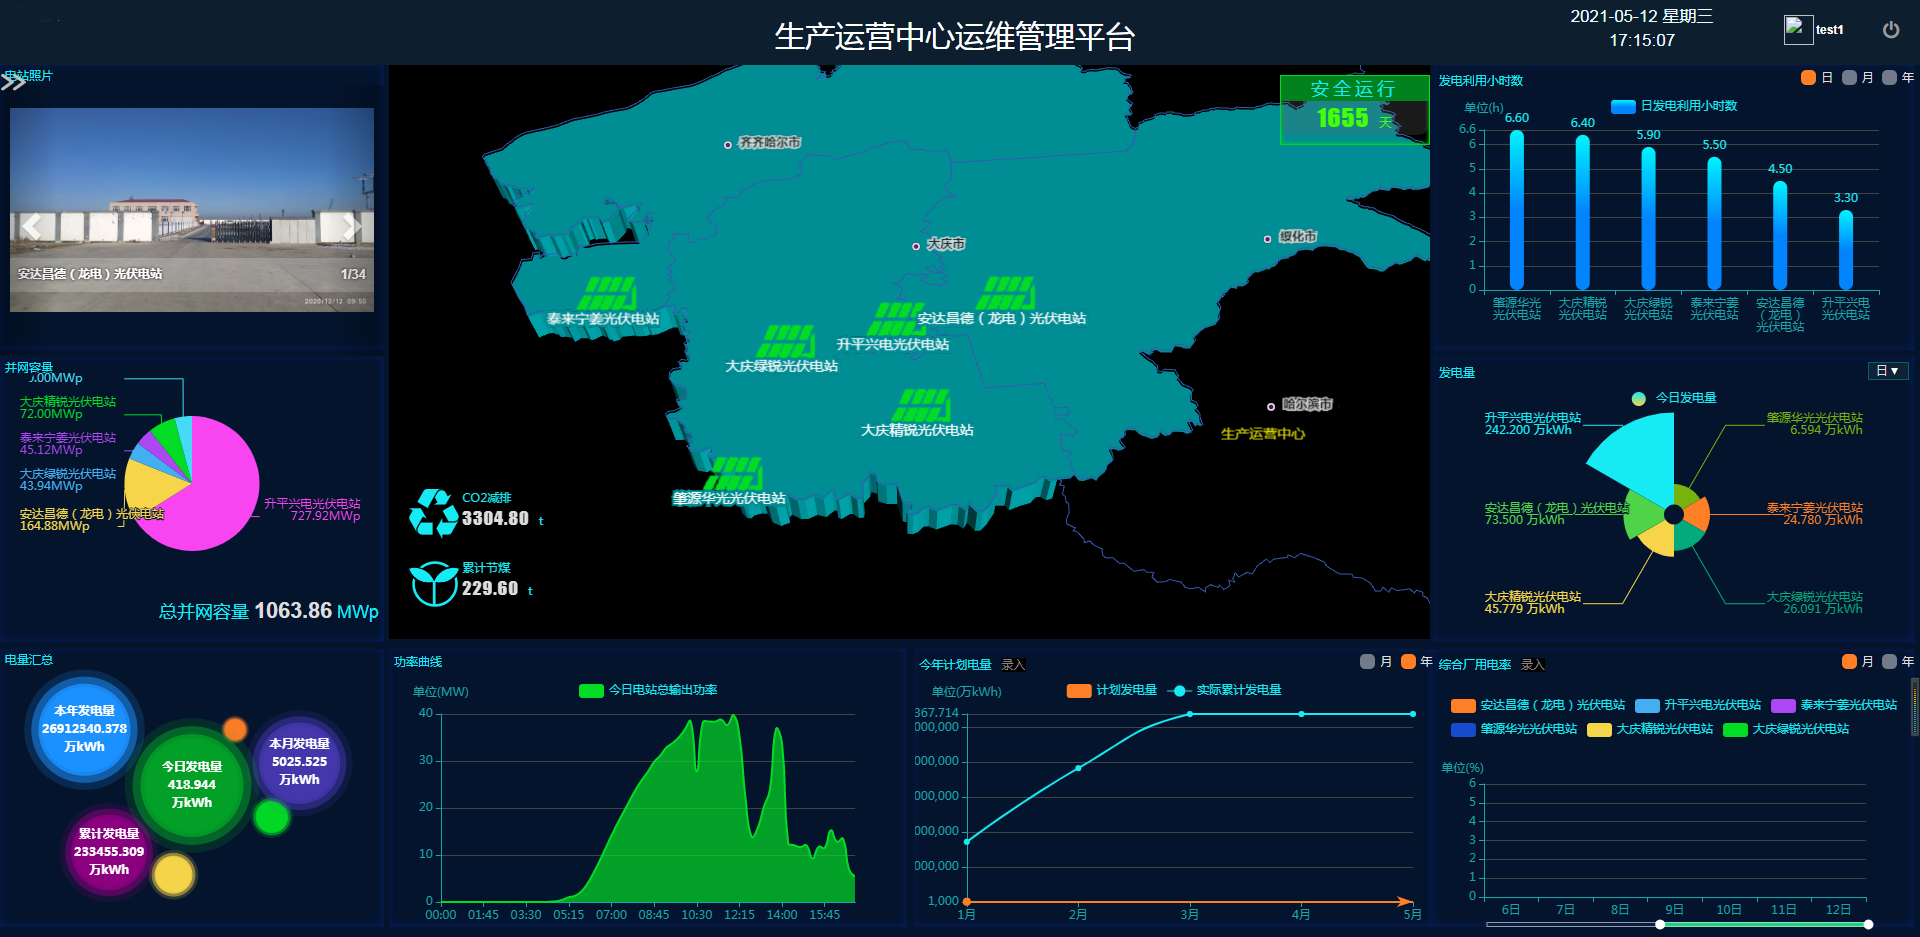
Task: Click the 大庆精锐光伏电站 solar panel map icon
Action: (921, 406)
